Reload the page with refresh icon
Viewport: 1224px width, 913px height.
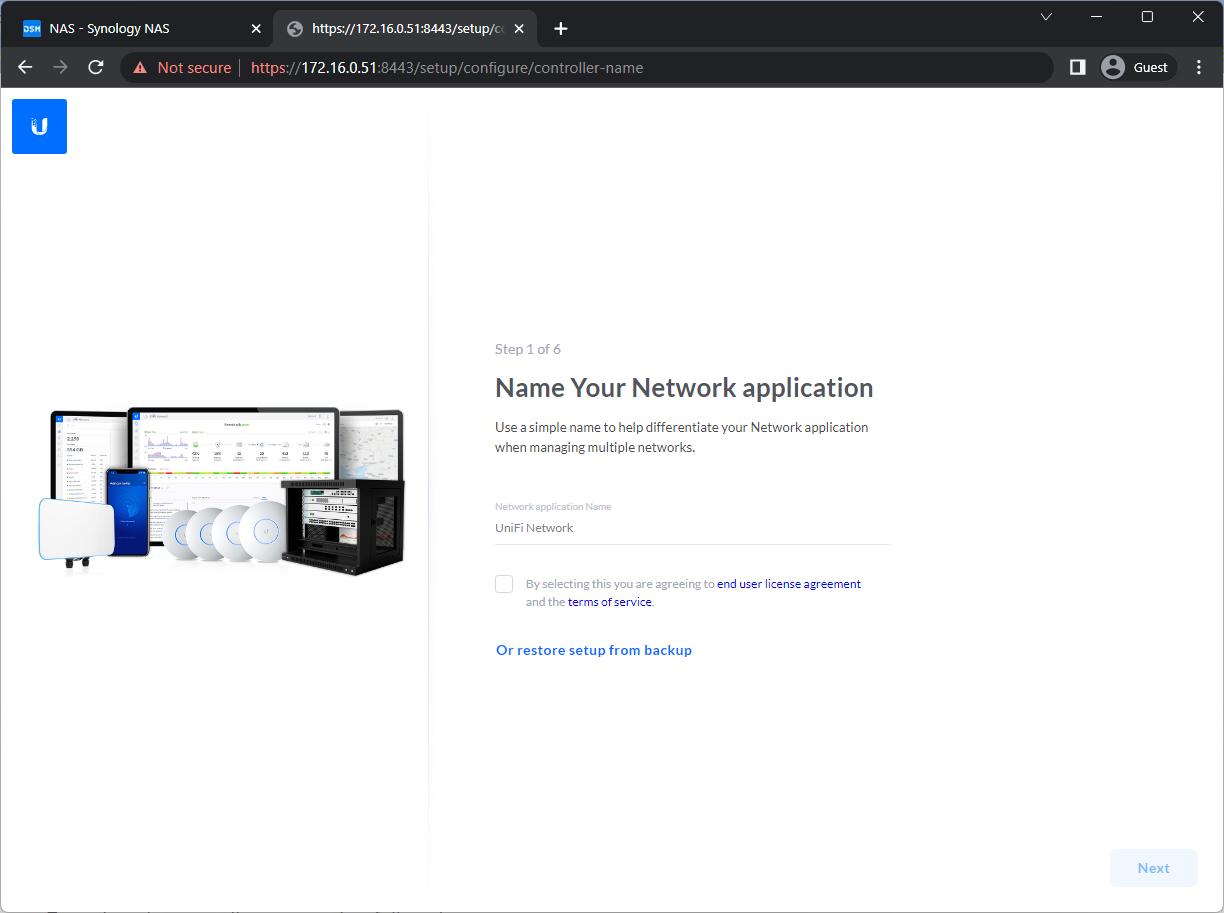(x=96, y=67)
